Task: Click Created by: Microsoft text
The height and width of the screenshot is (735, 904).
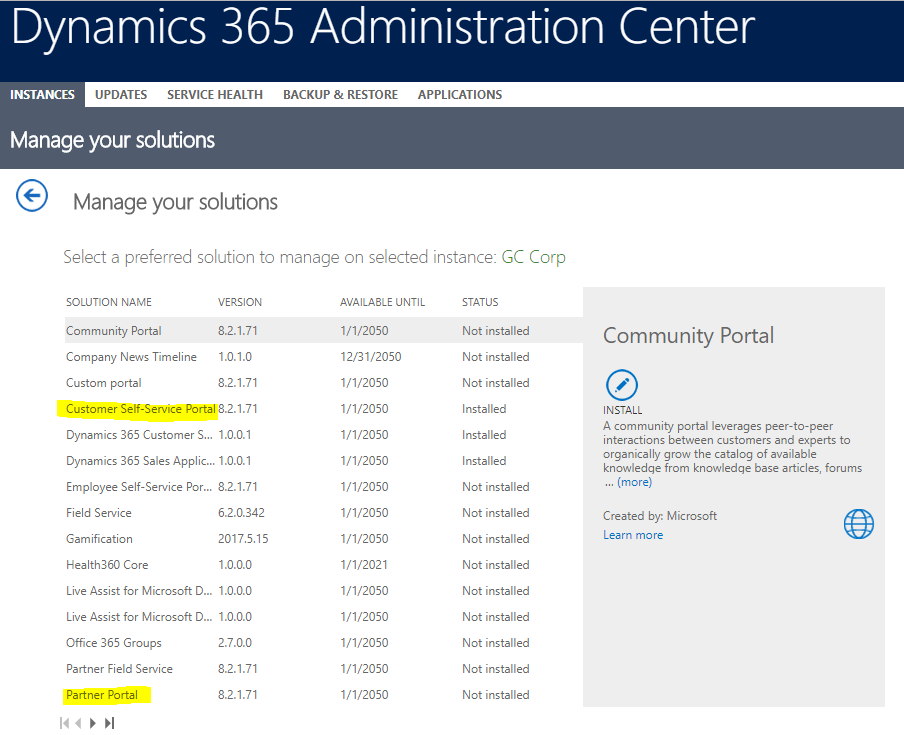Action: click(x=660, y=516)
